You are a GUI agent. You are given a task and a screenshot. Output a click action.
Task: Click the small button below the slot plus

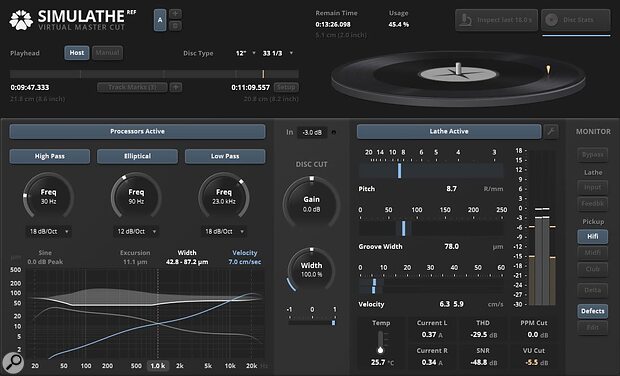[x=176, y=26]
